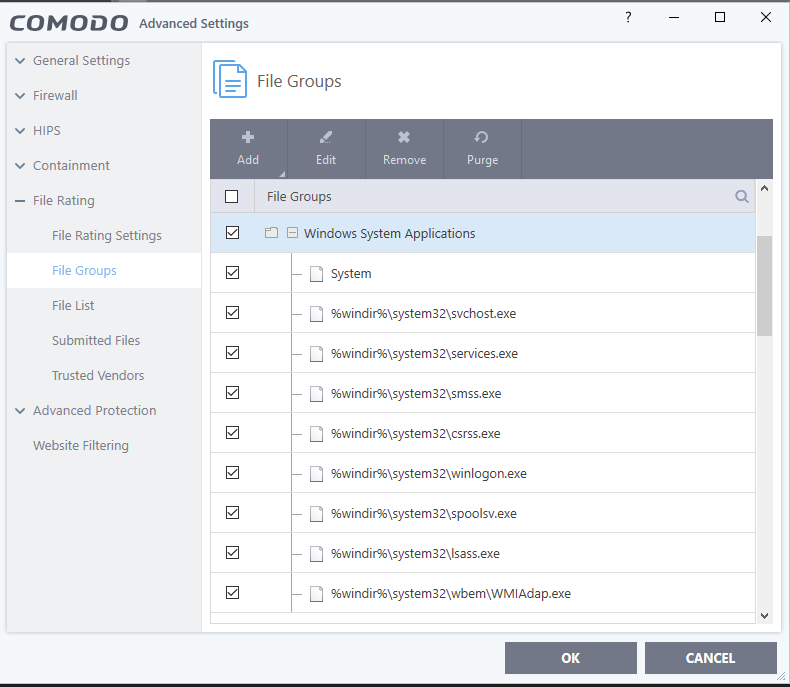Screen dimensions: 790x687
Task: Click the Edit toolbar label
Action: [x=325, y=160]
